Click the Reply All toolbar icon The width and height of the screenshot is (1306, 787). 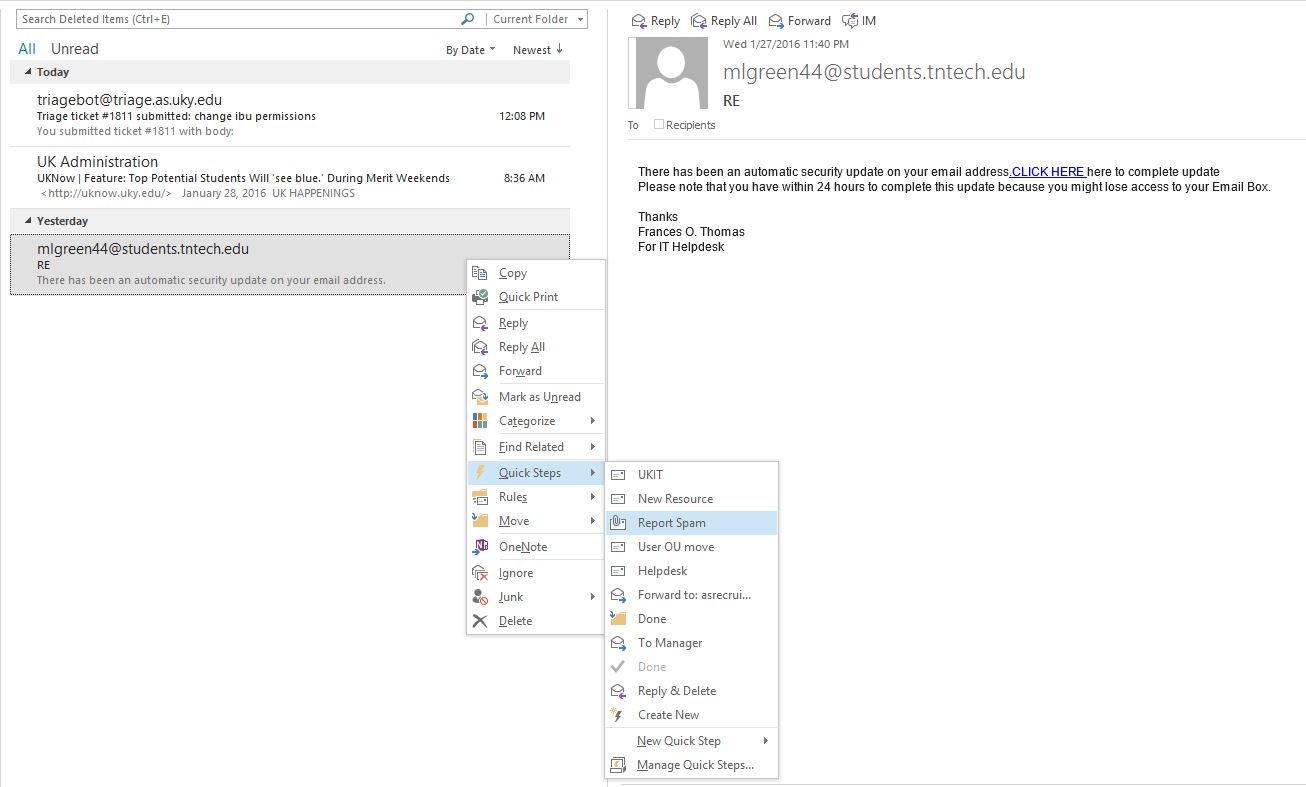[698, 21]
